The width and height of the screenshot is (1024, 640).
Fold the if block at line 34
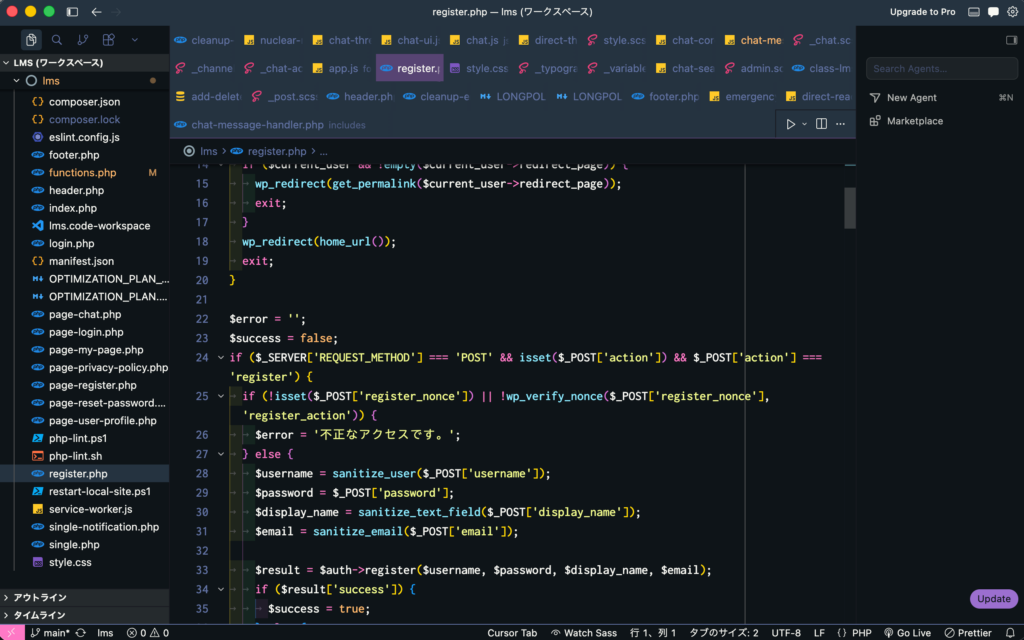pyautogui.click(x=221, y=589)
